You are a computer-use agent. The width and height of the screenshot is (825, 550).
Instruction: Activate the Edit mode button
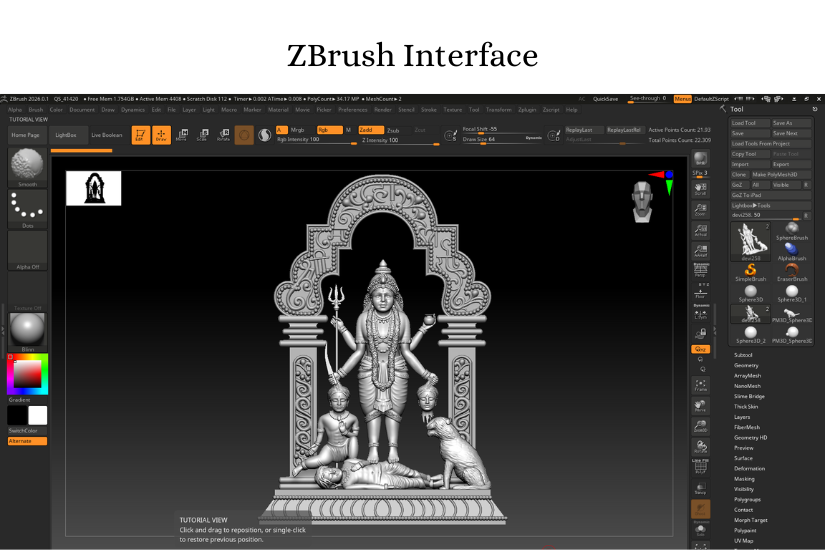140,135
